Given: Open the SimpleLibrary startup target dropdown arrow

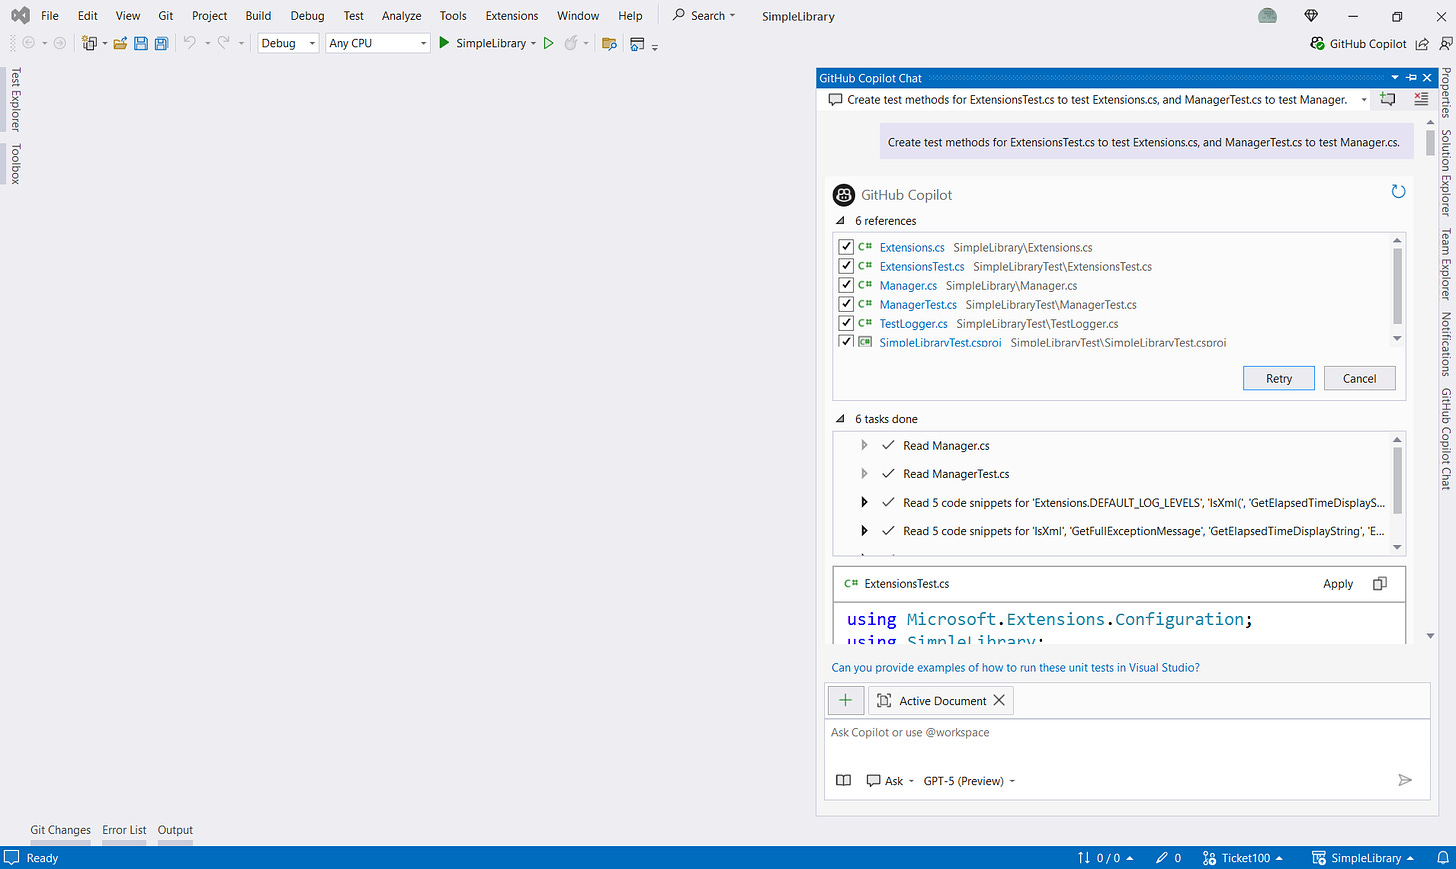Looking at the screenshot, I should tap(533, 43).
